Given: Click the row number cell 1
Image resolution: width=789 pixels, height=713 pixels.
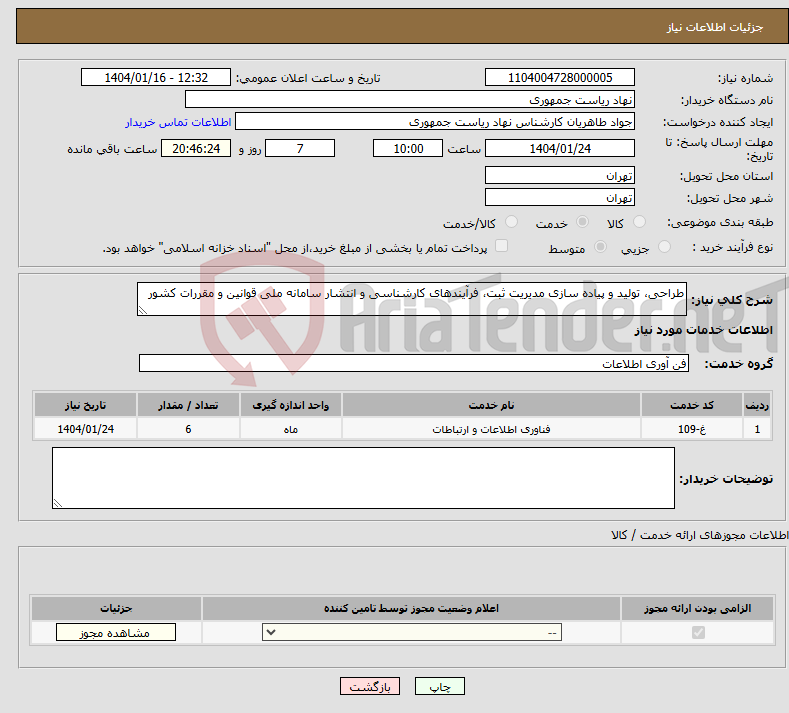Looking at the screenshot, I should click(757, 429).
